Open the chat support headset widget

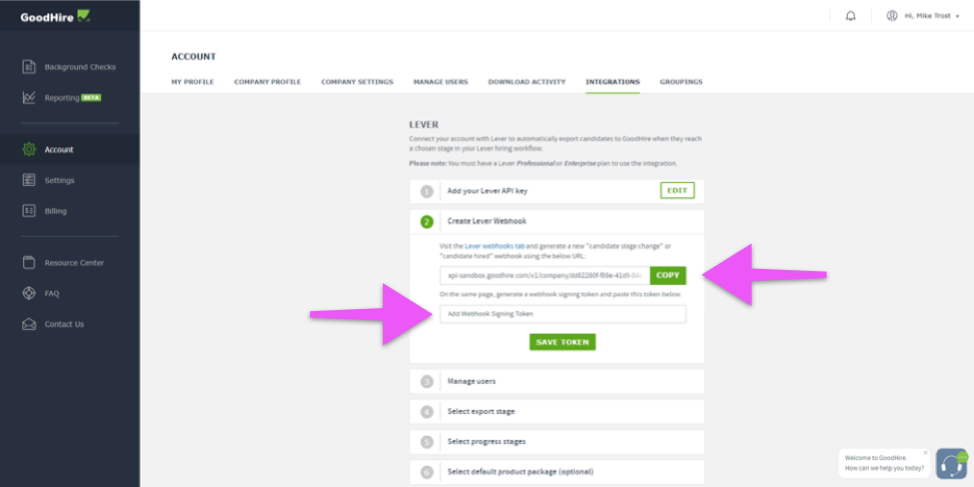tap(951, 463)
